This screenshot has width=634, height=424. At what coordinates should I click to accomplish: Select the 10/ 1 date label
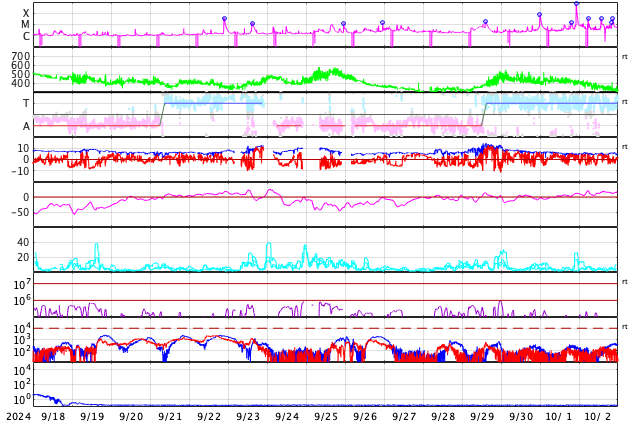pyautogui.click(x=559, y=417)
